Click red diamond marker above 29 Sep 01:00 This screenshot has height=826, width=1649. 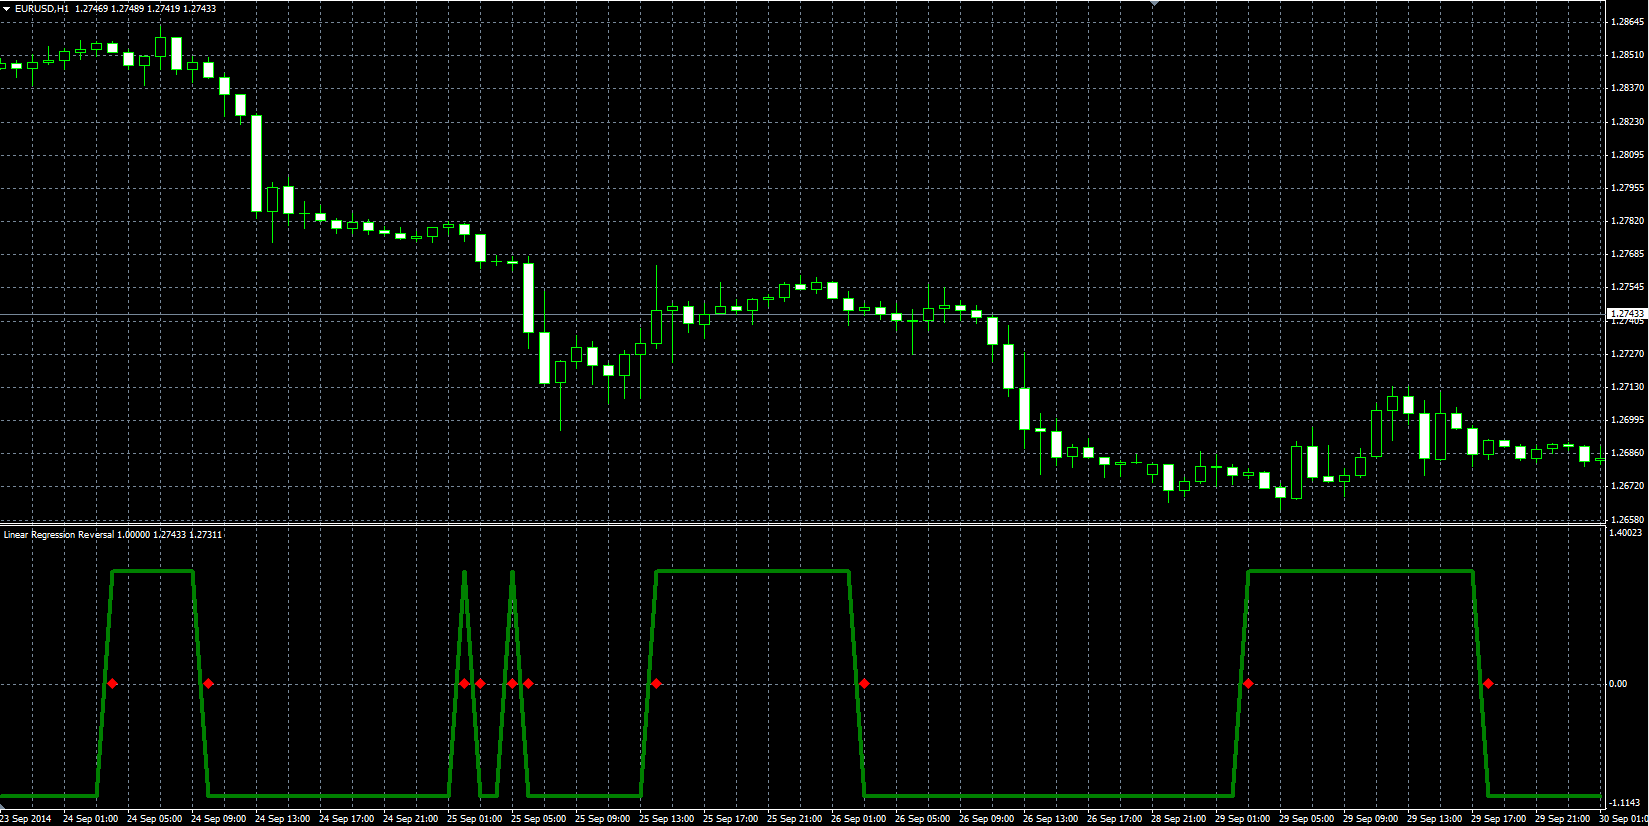(x=1248, y=684)
